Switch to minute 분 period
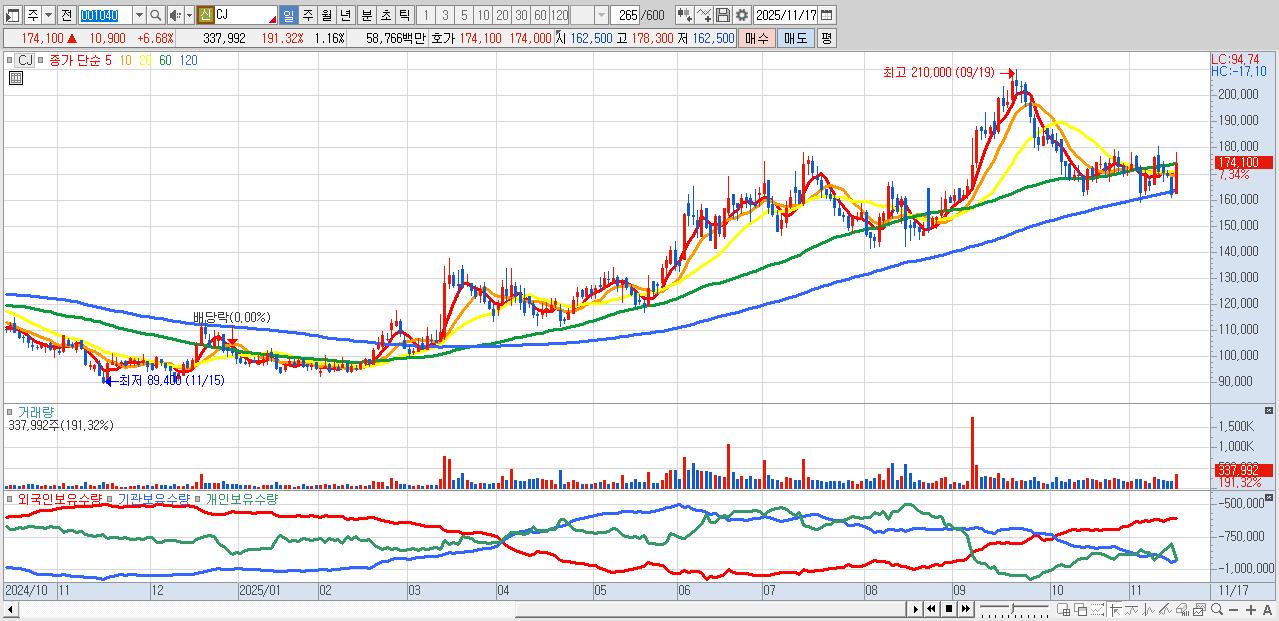Viewport: 1279px width, 621px height. pyautogui.click(x=366, y=15)
